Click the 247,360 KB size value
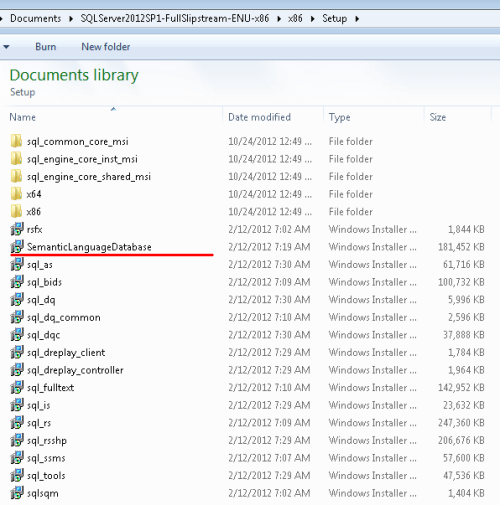This screenshot has height=505, width=500. click(x=461, y=423)
